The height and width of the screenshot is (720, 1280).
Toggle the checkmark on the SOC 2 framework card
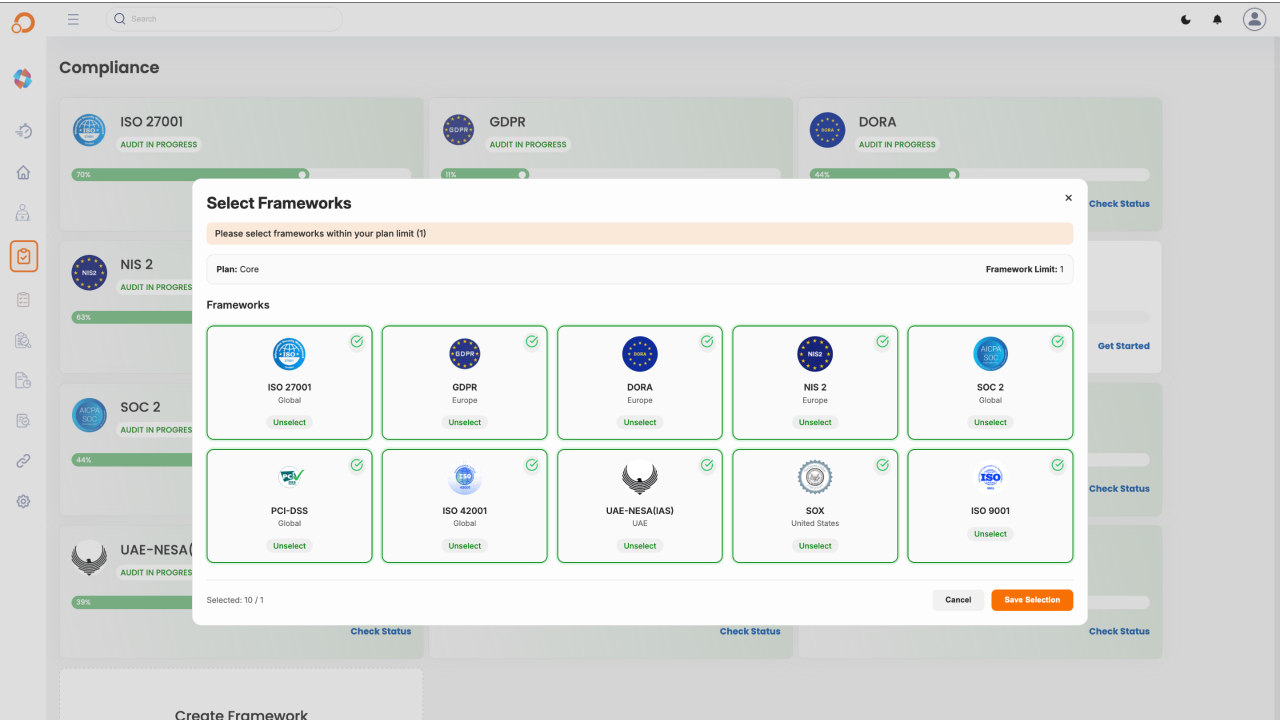[1057, 341]
